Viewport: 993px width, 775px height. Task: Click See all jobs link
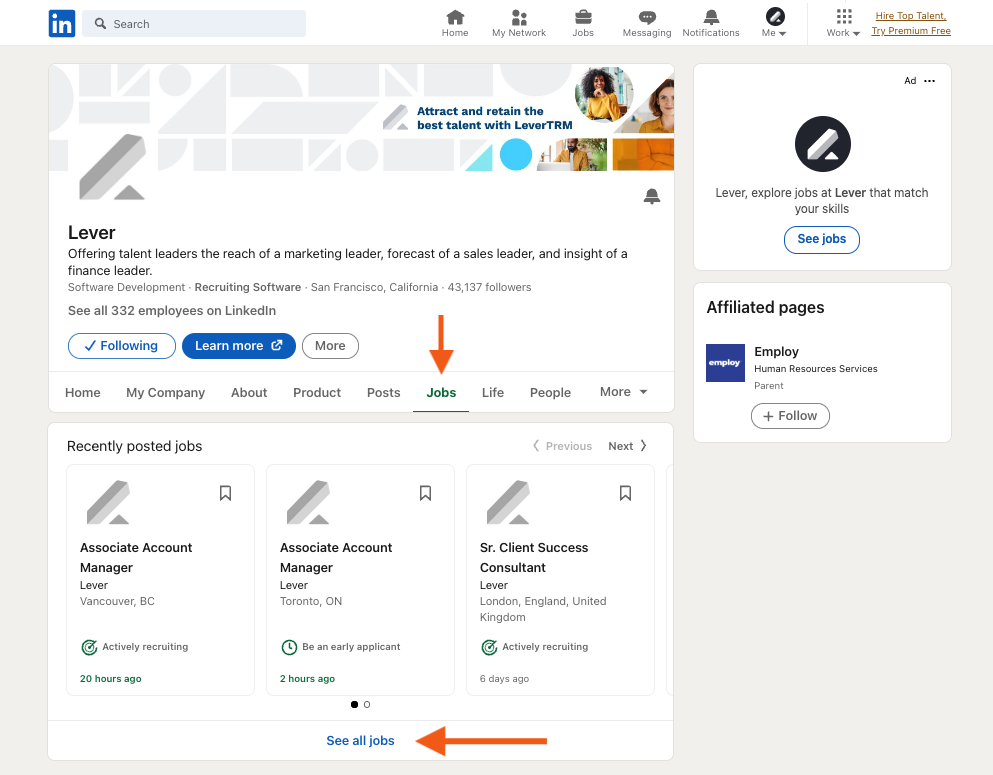click(360, 740)
